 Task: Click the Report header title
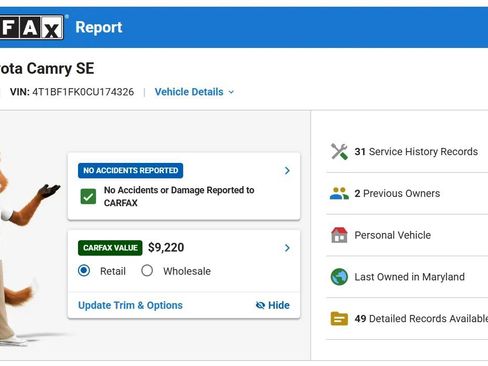pyautogui.click(x=99, y=27)
